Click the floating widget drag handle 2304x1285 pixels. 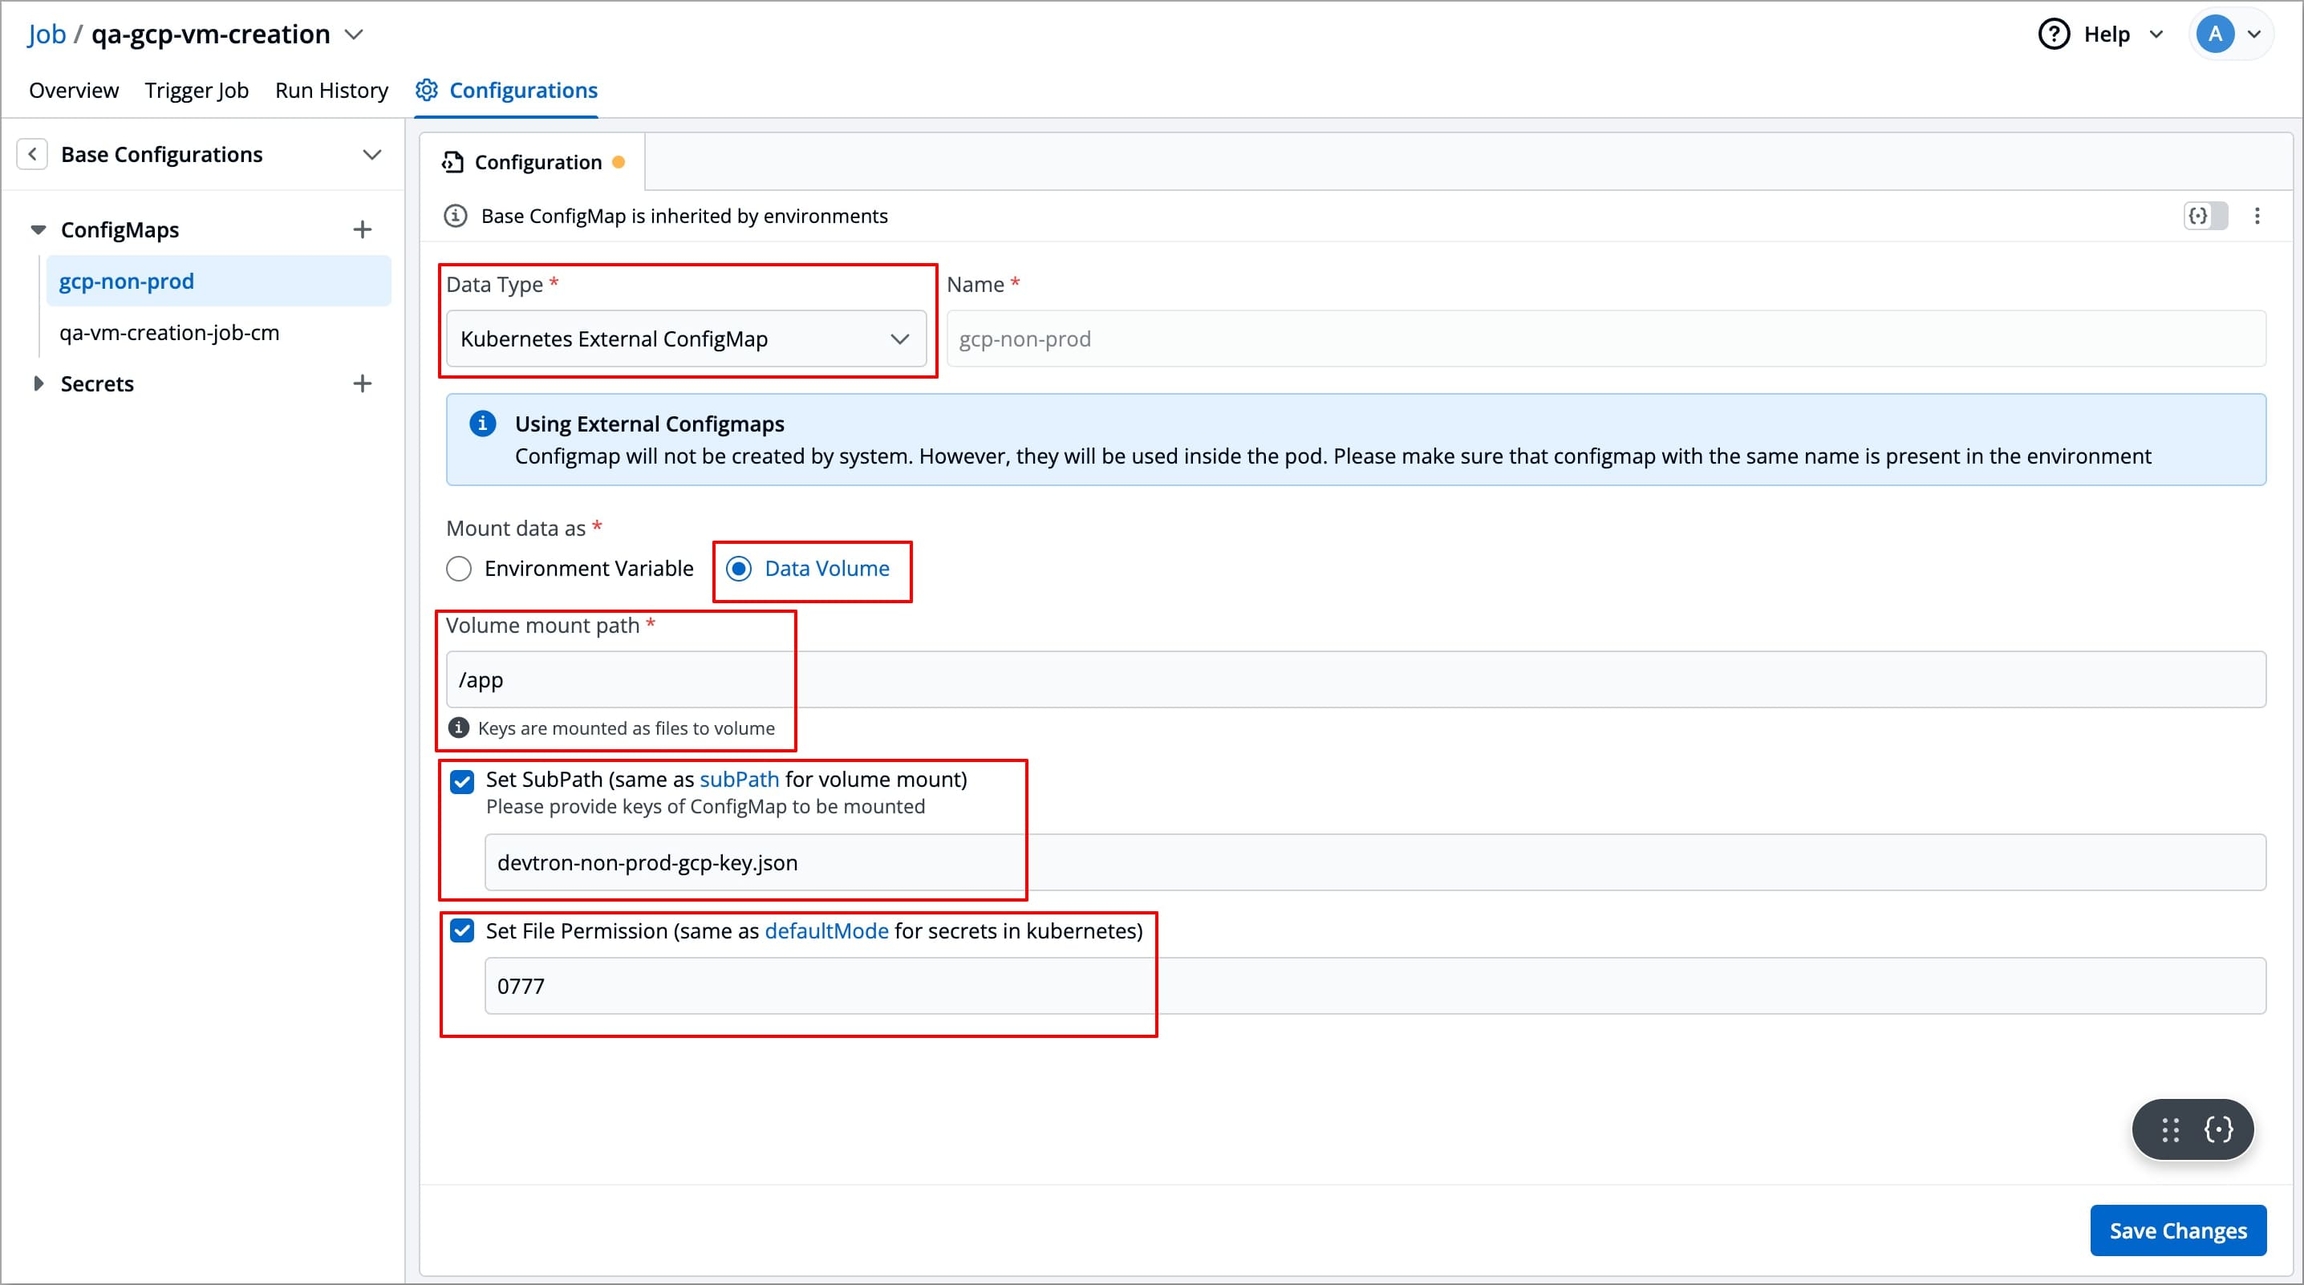[x=2170, y=1130]
